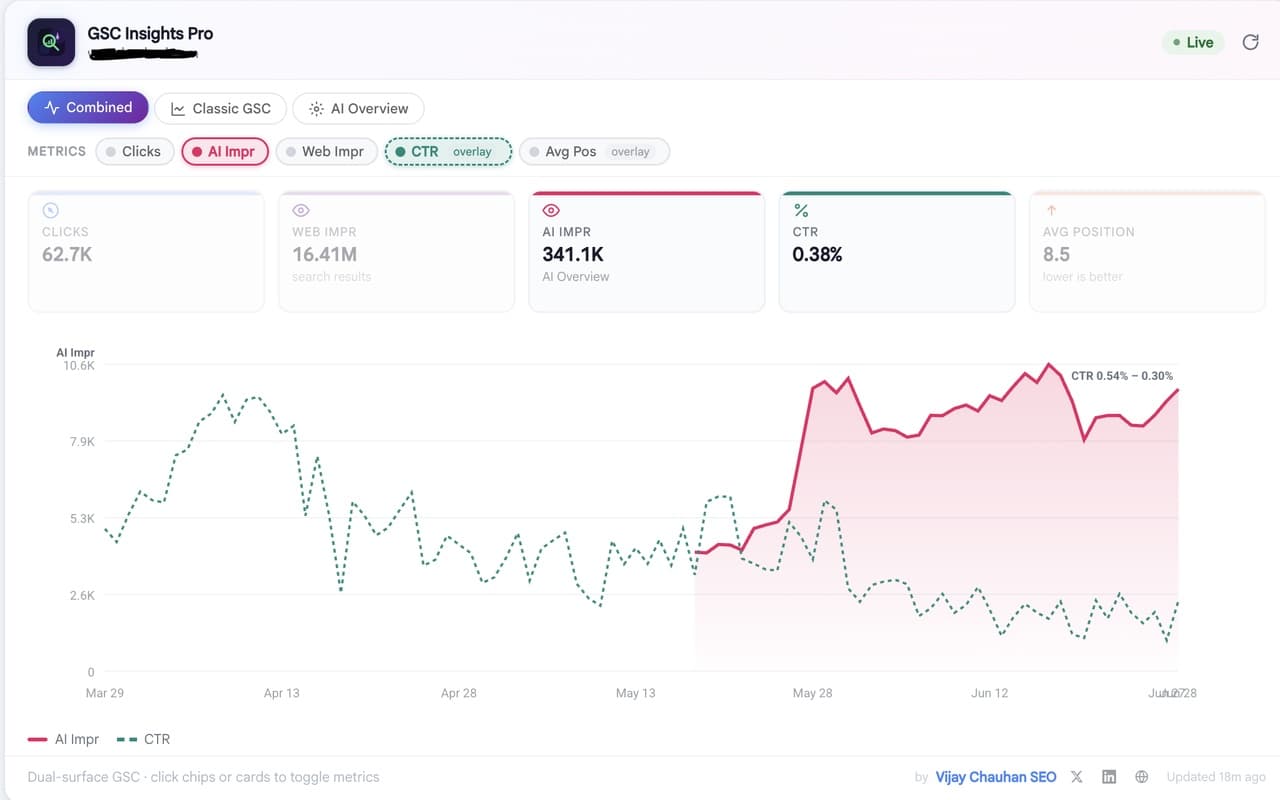Click the May 28 x-axis date label

(x=812, y=693)
